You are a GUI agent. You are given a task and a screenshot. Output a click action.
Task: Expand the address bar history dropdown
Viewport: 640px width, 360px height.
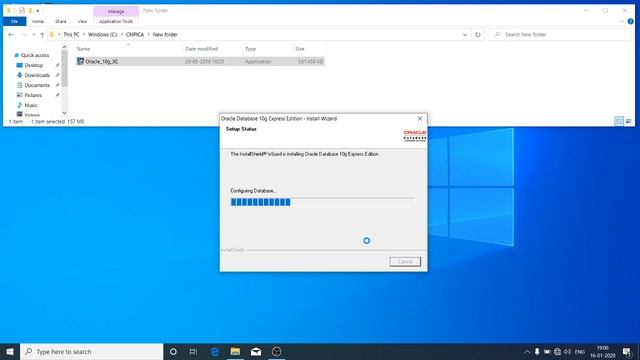[464, 35]
